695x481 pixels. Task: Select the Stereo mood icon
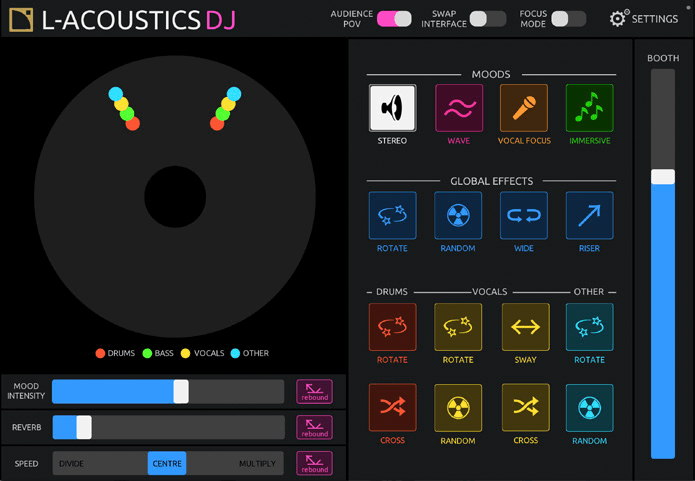tap(392, 108)
